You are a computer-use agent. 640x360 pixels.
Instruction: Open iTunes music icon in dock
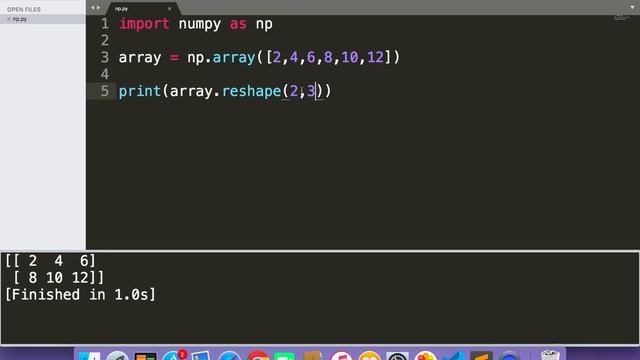click(342, 356)
